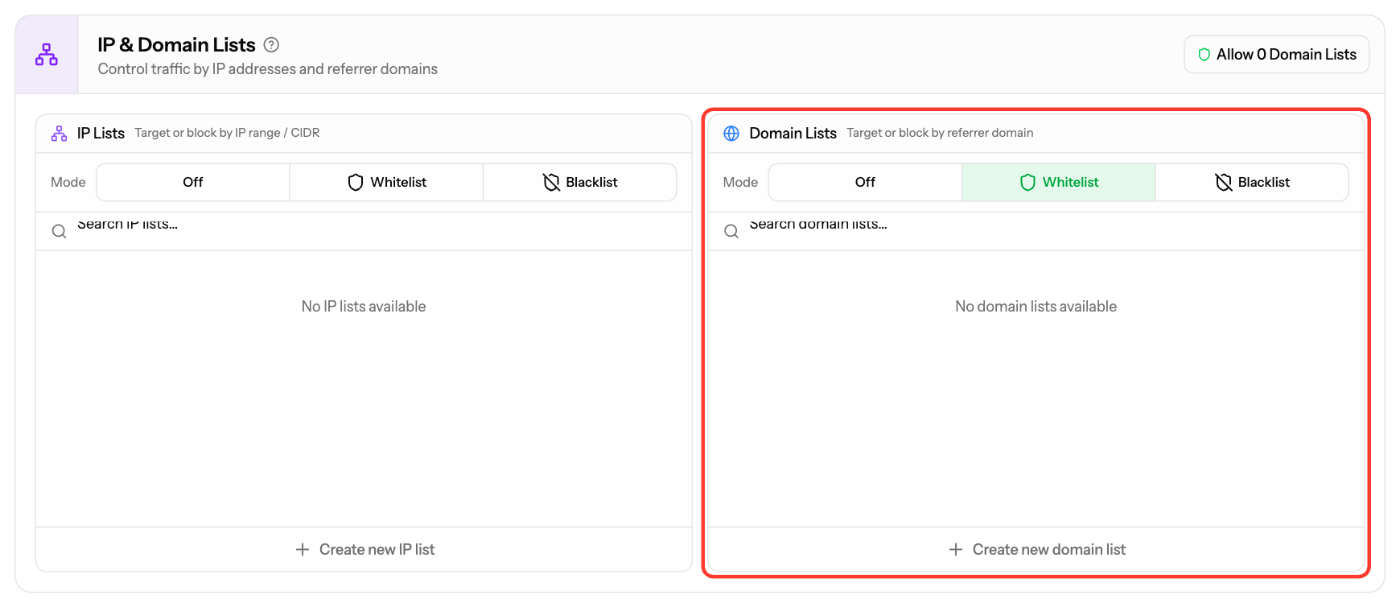Click Create new domain list
The image size is (1400, 607).
coord(1036,549)
